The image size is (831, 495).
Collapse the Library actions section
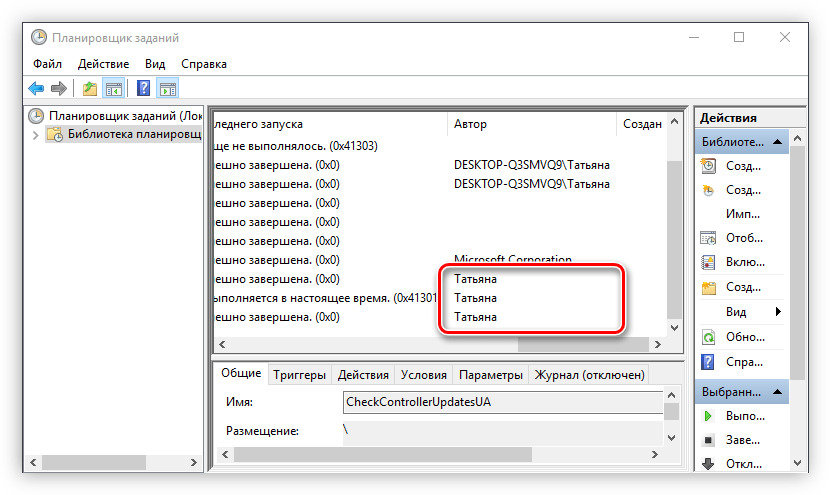pos(775,142)
